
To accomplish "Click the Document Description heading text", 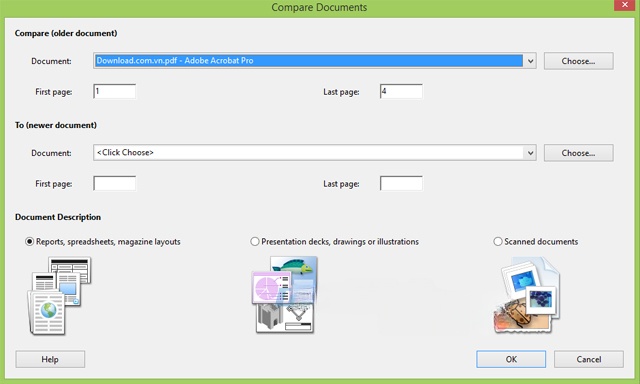I will coord(58,217).
